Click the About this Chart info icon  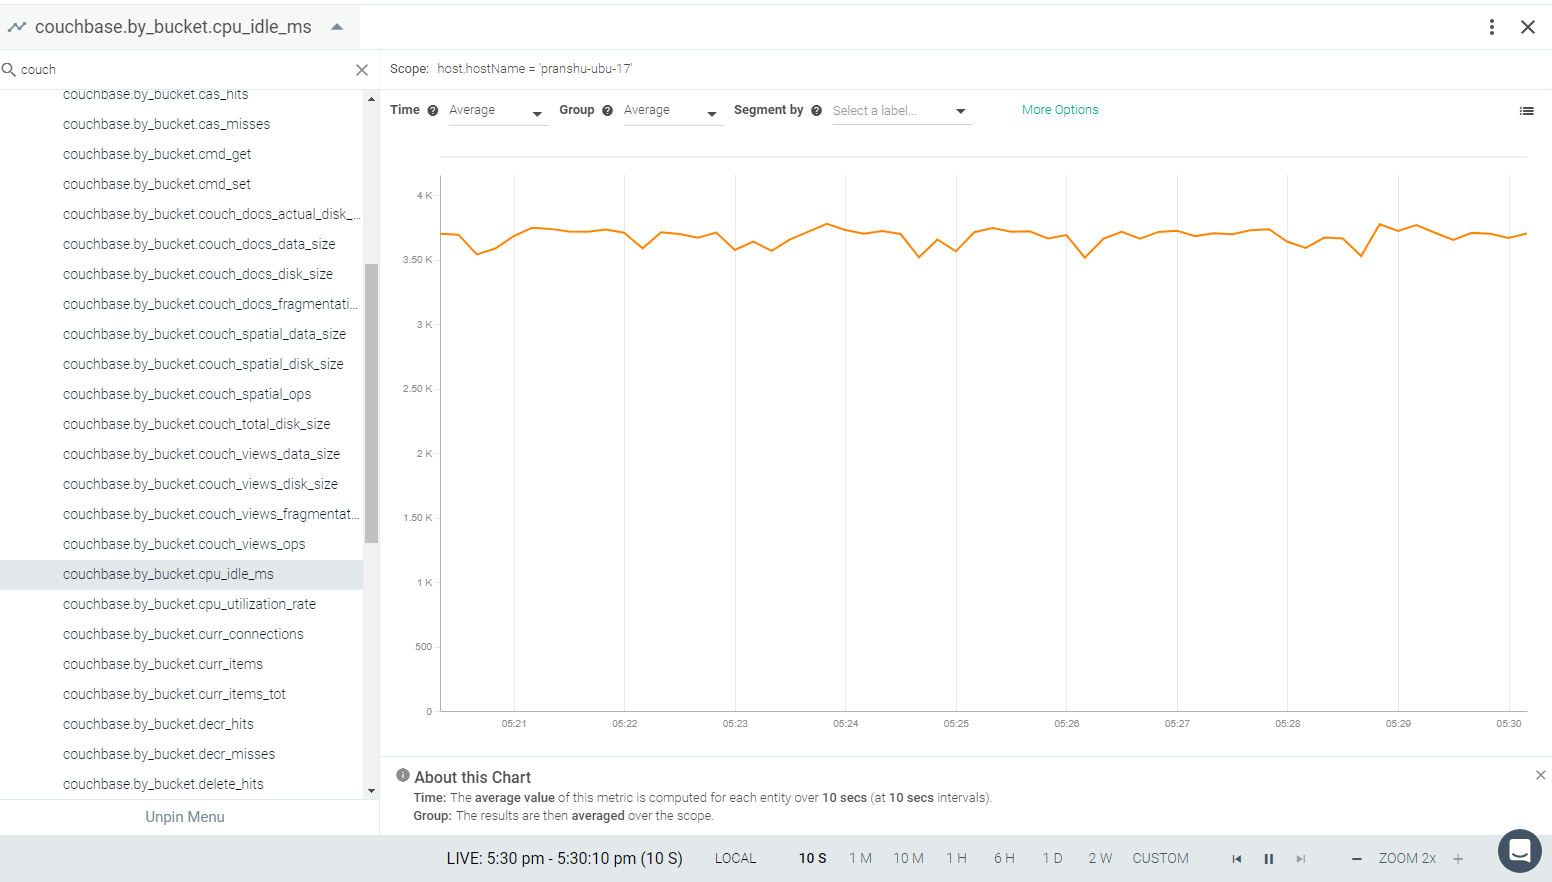pos(403,775)
